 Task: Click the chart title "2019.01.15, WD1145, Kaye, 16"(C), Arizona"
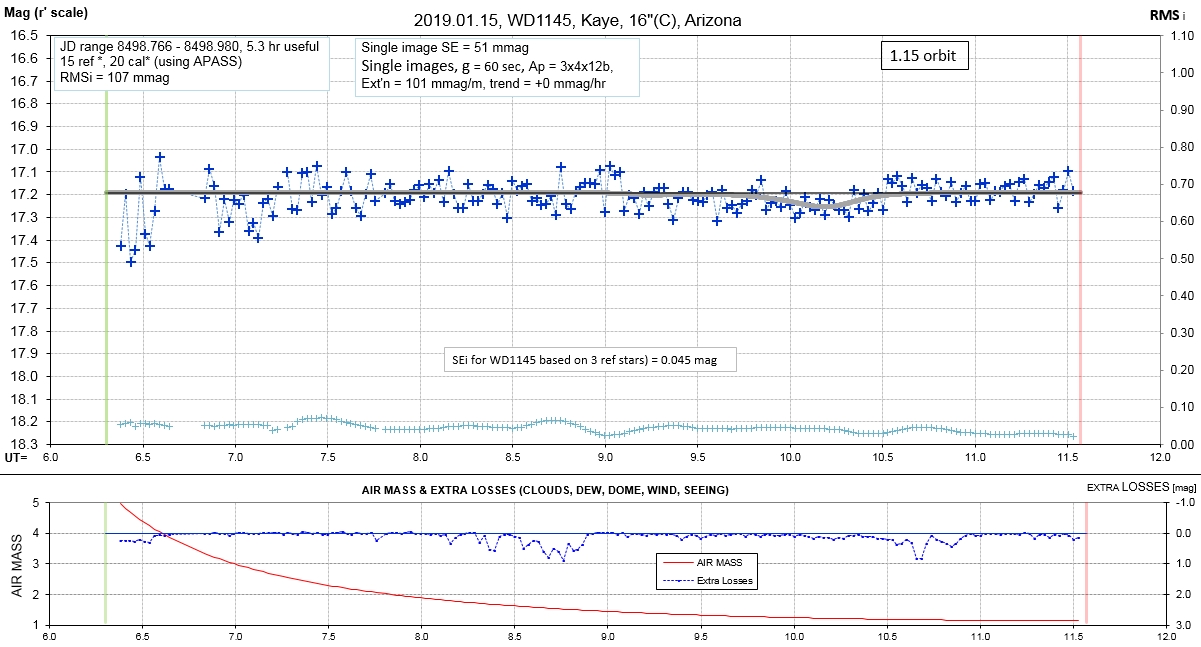(x=577, y=20)
